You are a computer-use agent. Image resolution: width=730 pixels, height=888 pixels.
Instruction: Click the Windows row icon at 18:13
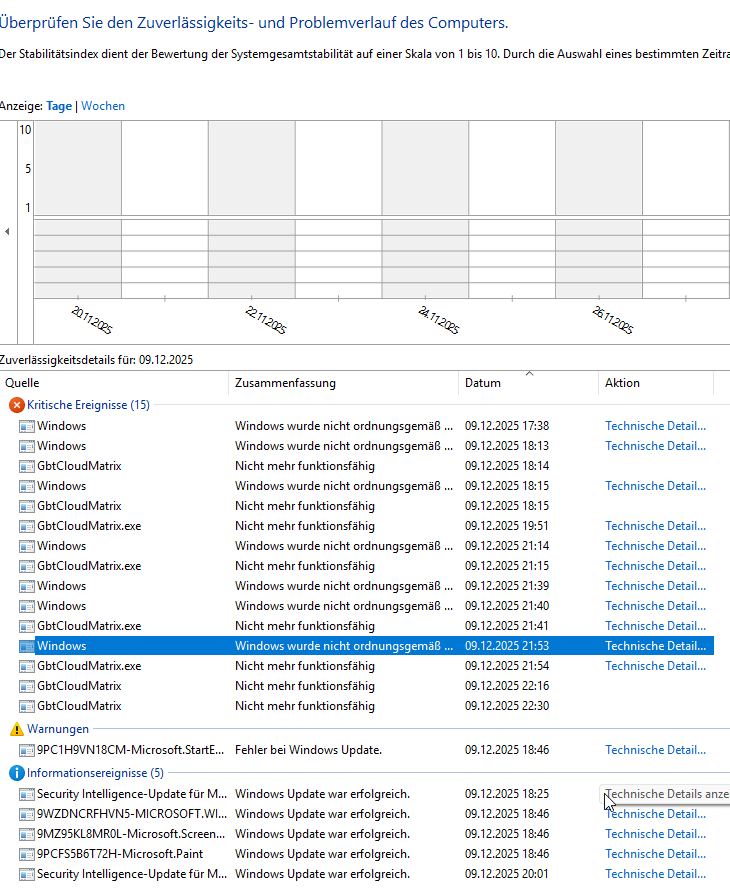[27, 446]
